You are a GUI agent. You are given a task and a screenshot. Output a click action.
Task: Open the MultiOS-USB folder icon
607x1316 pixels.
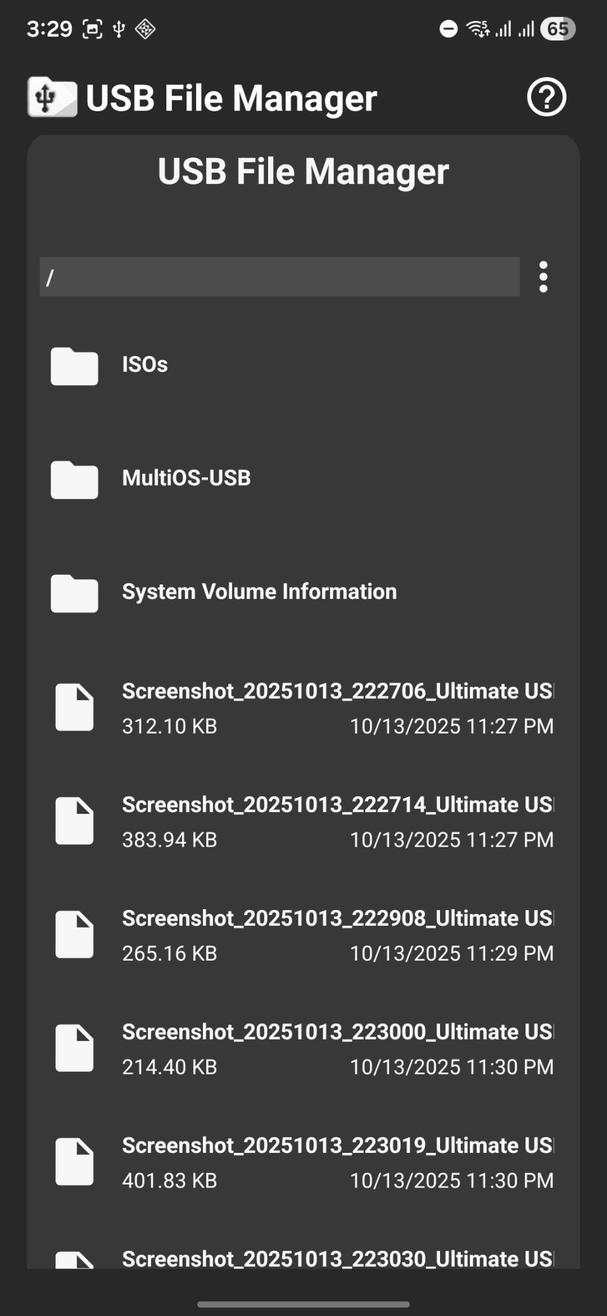click(x=74, y=479)
